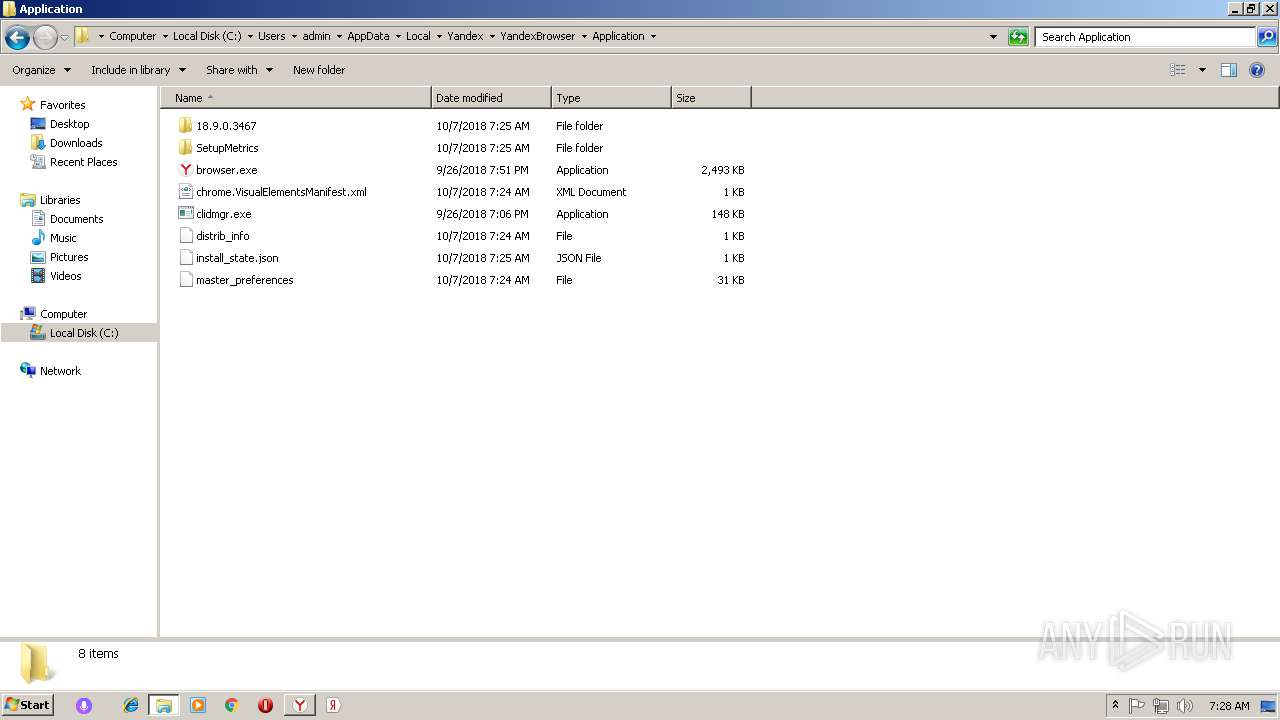Open the Organize menu

41,70
